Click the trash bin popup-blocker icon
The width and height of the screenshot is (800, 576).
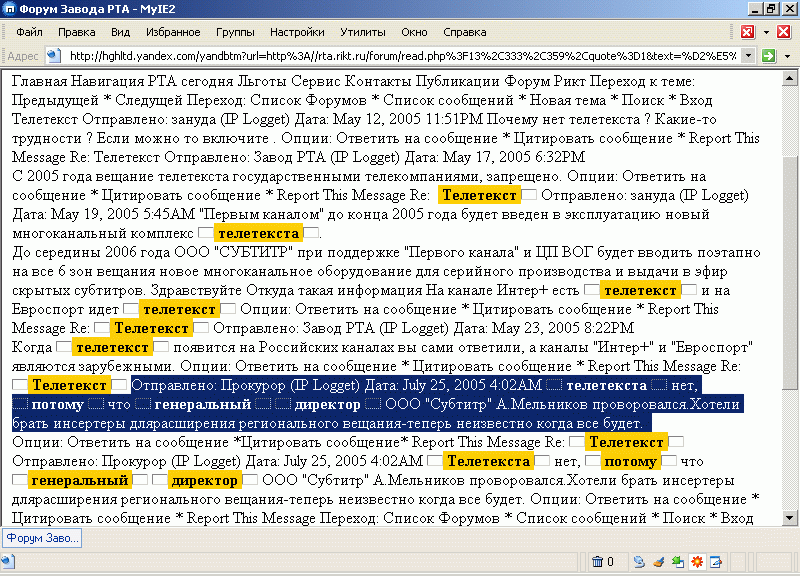tap(597, 562)
